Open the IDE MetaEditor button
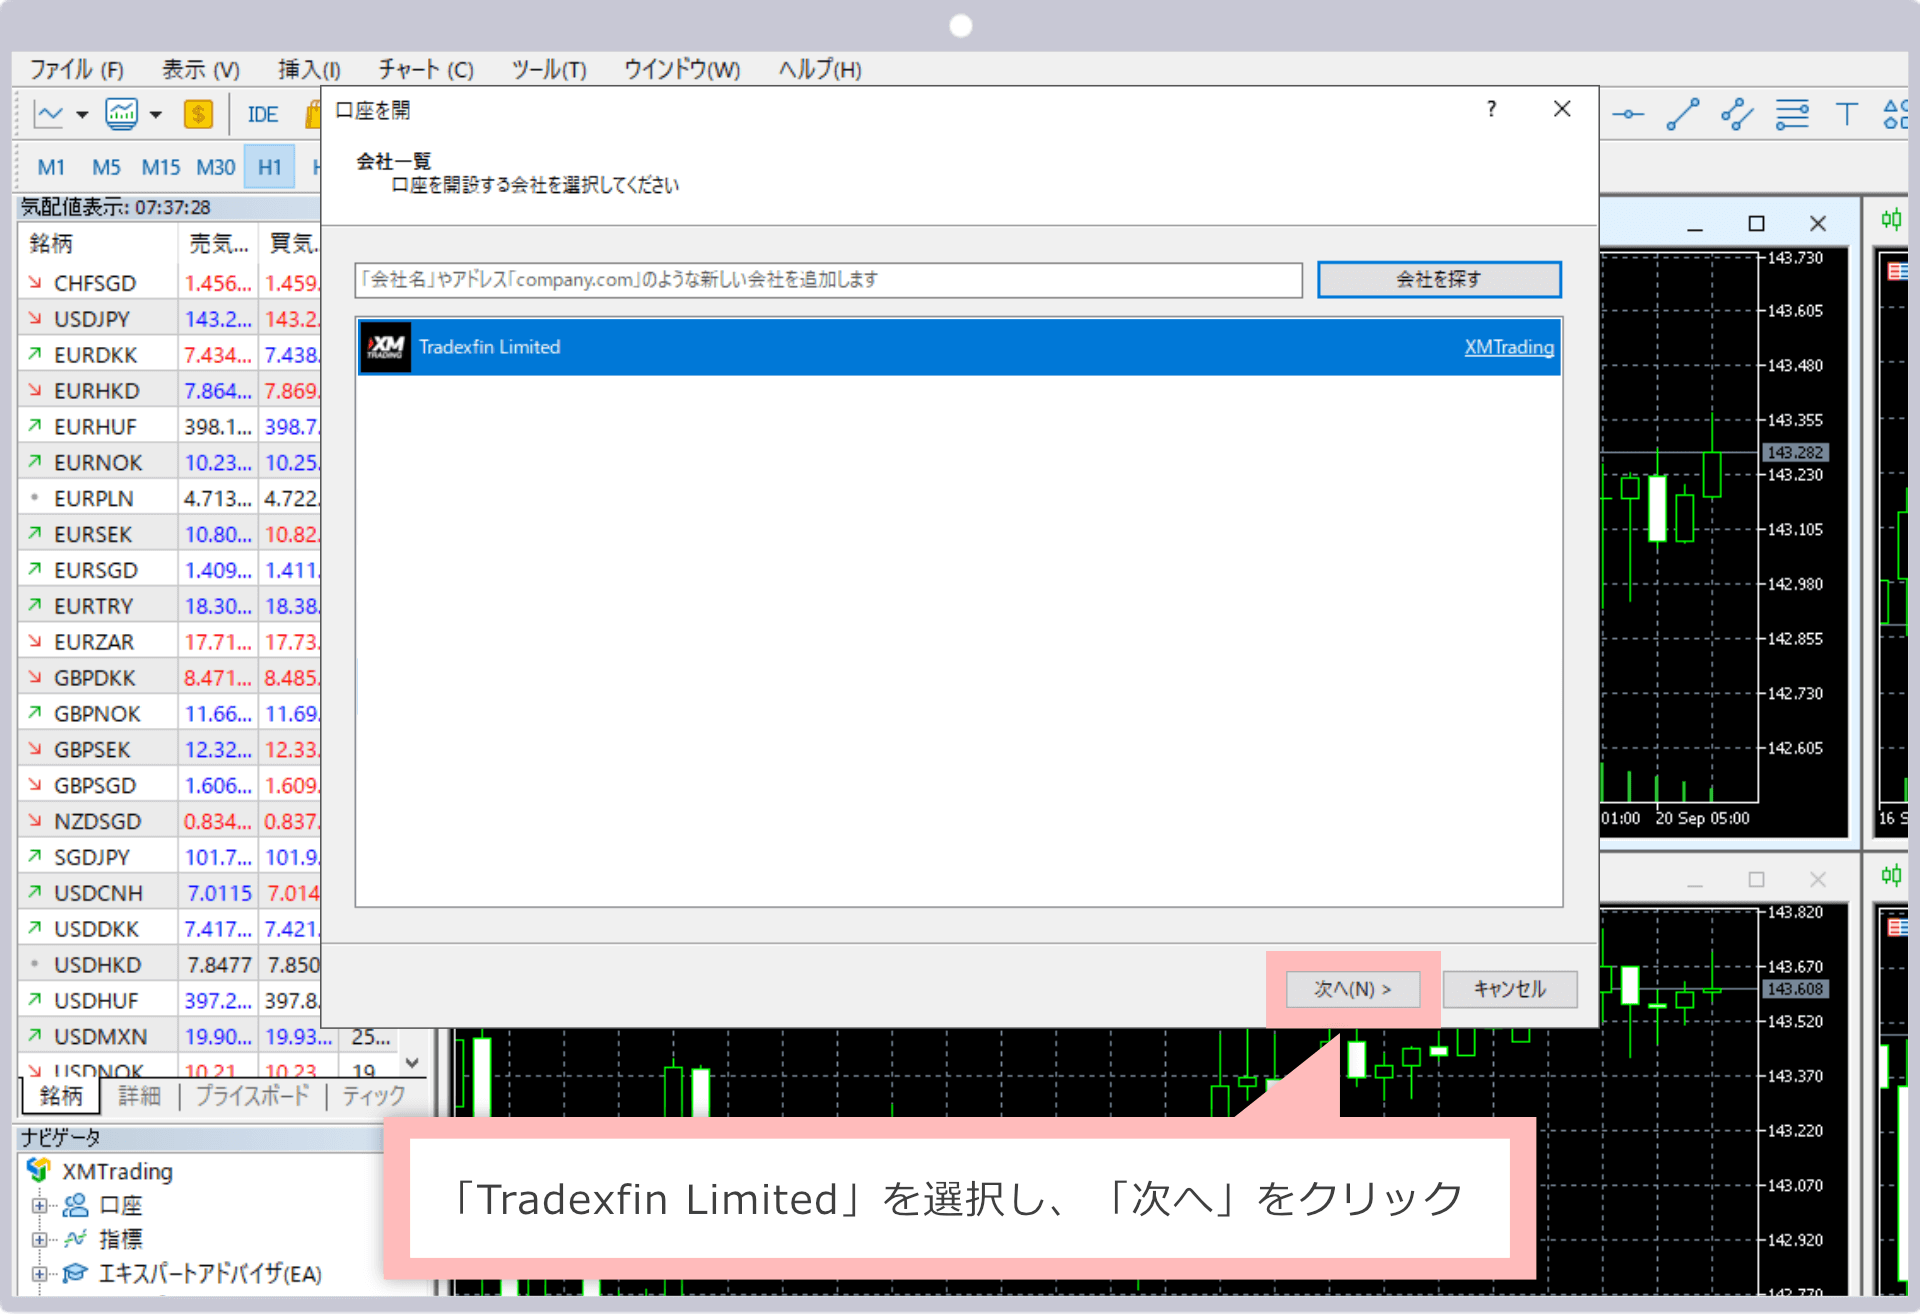Image resolution: width=1920 pixels, height=1314 pixels. coord(263,115)
